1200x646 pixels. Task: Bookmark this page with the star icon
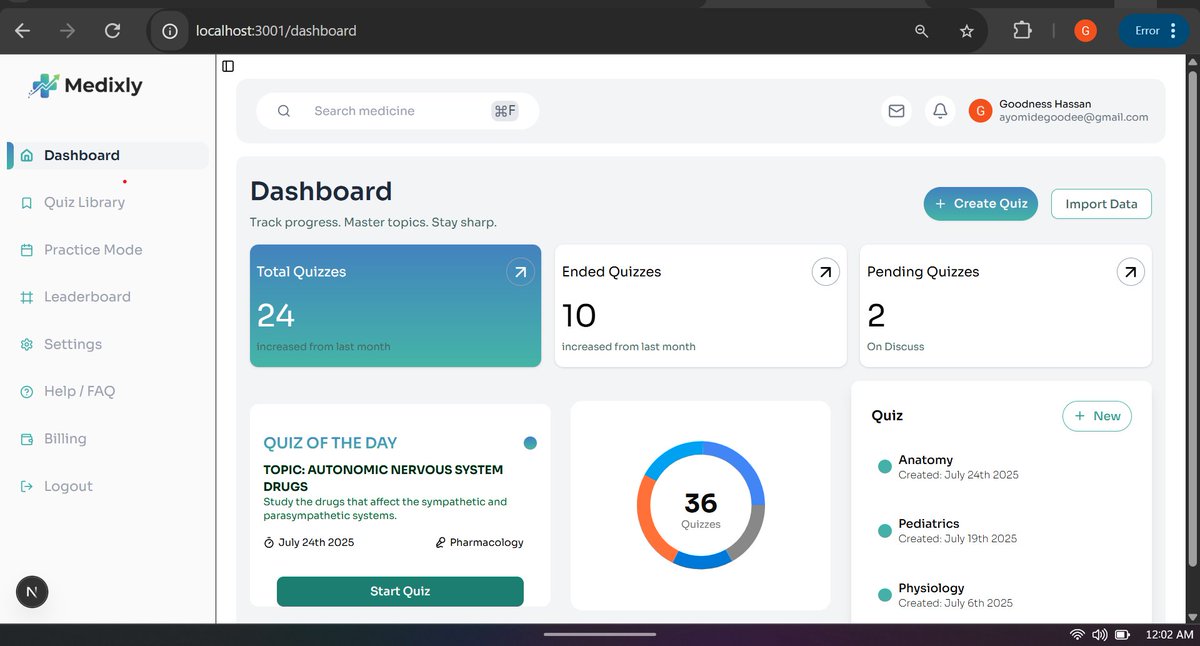pyautogui.click(x=967, y=31)
